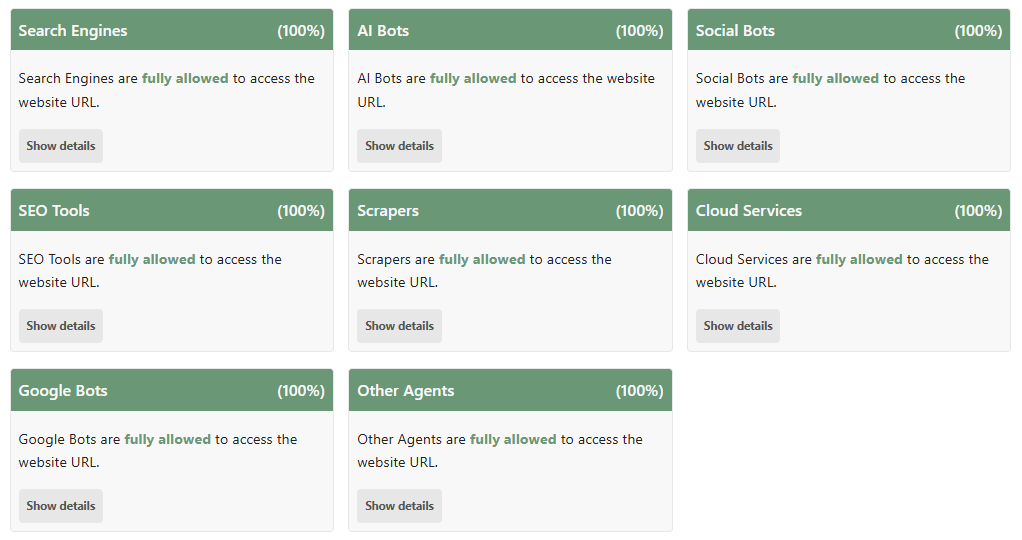This screenshot has width=1022, height=540.
Task: Select the Cloud Services header
Action: 749,211
